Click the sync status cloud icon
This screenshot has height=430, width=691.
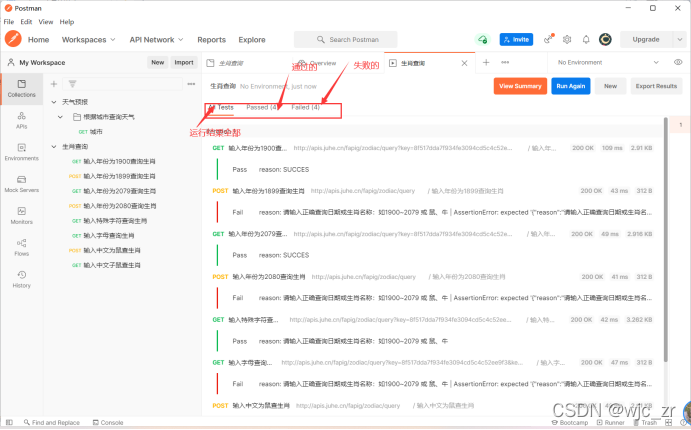pos(483,40)
